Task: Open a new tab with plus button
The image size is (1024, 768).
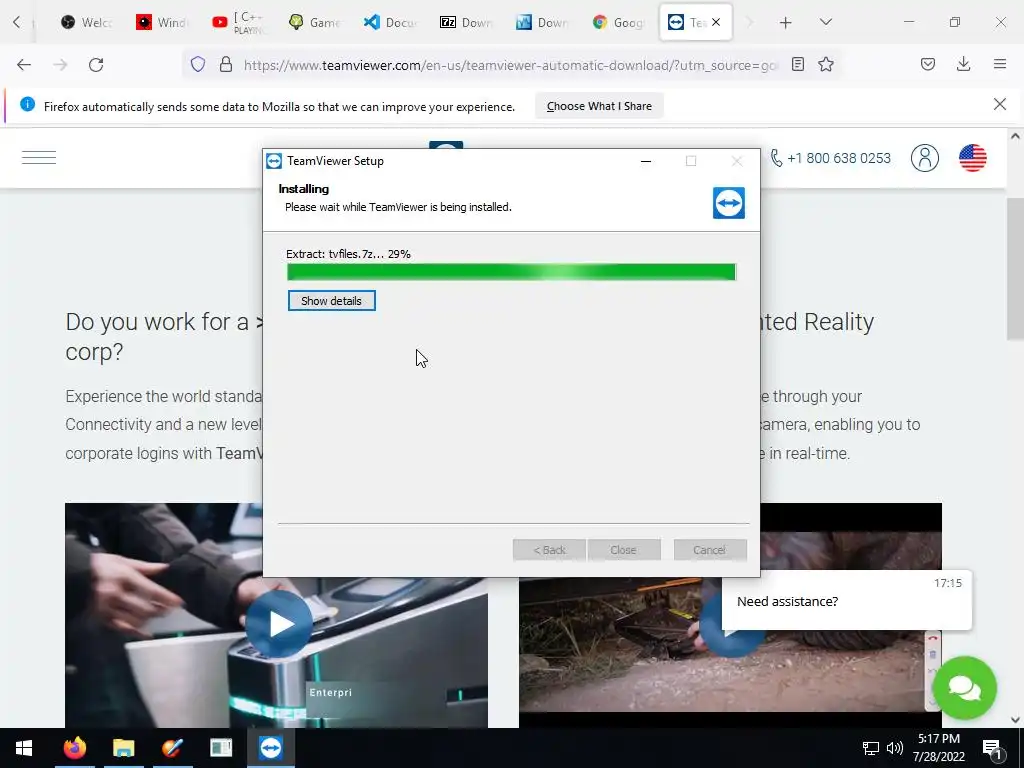Action: (786, 23)
